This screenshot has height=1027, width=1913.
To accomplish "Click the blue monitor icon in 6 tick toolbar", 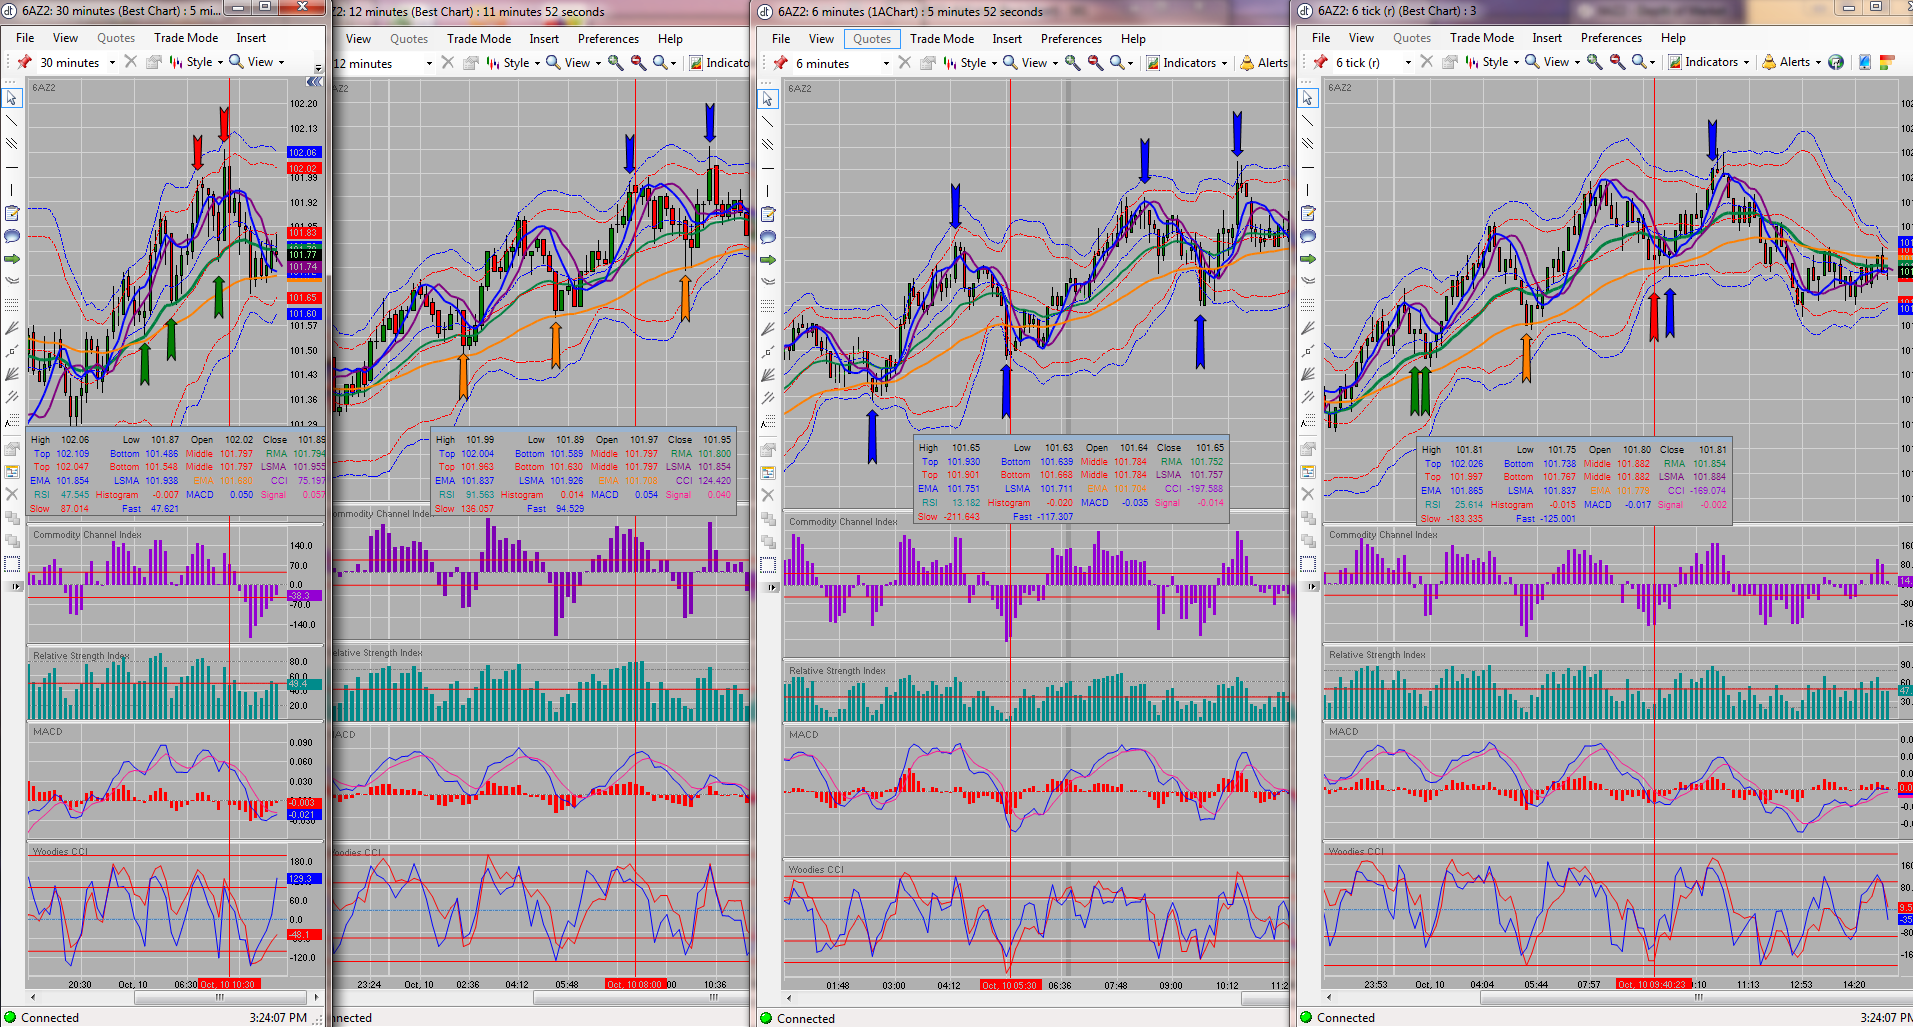I will tap(1865, 61).
